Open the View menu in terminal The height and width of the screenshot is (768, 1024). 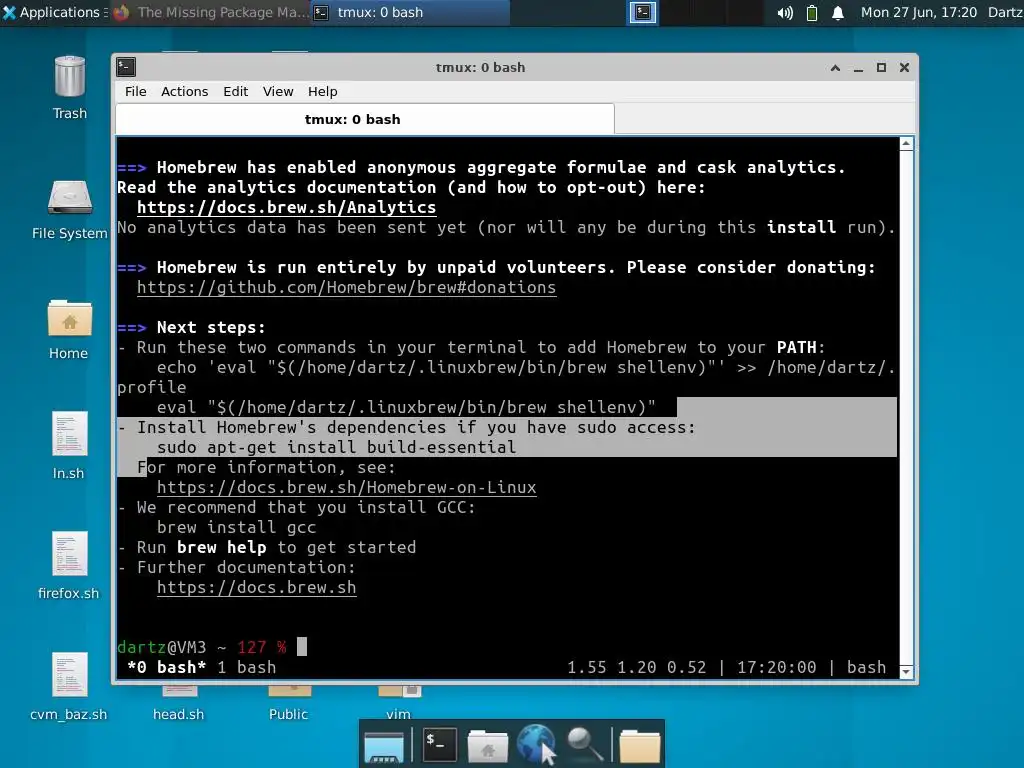tap(278, 91)
